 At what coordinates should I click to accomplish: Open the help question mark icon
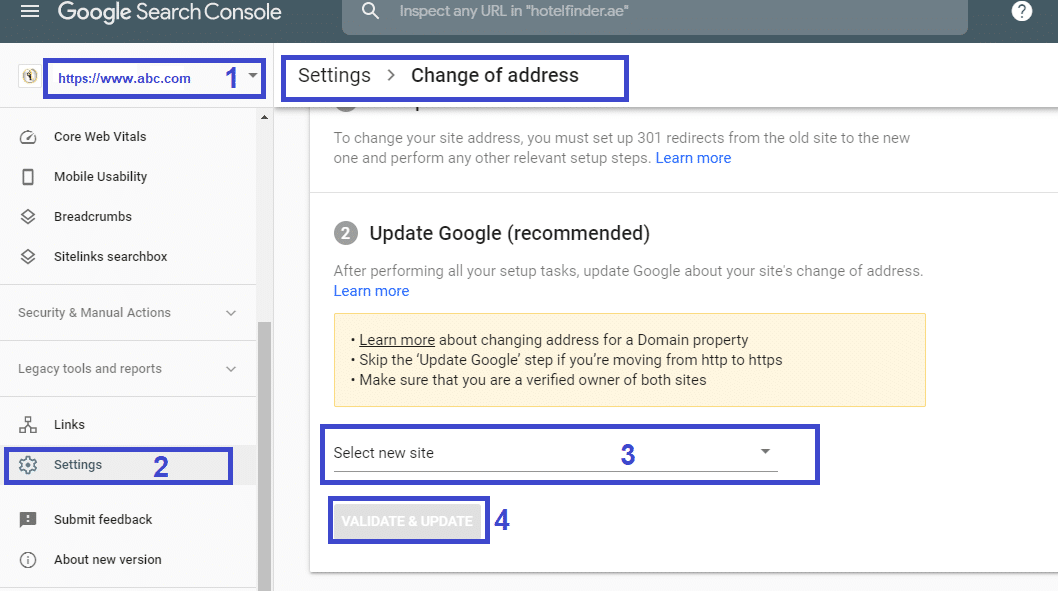[1022, 11]
